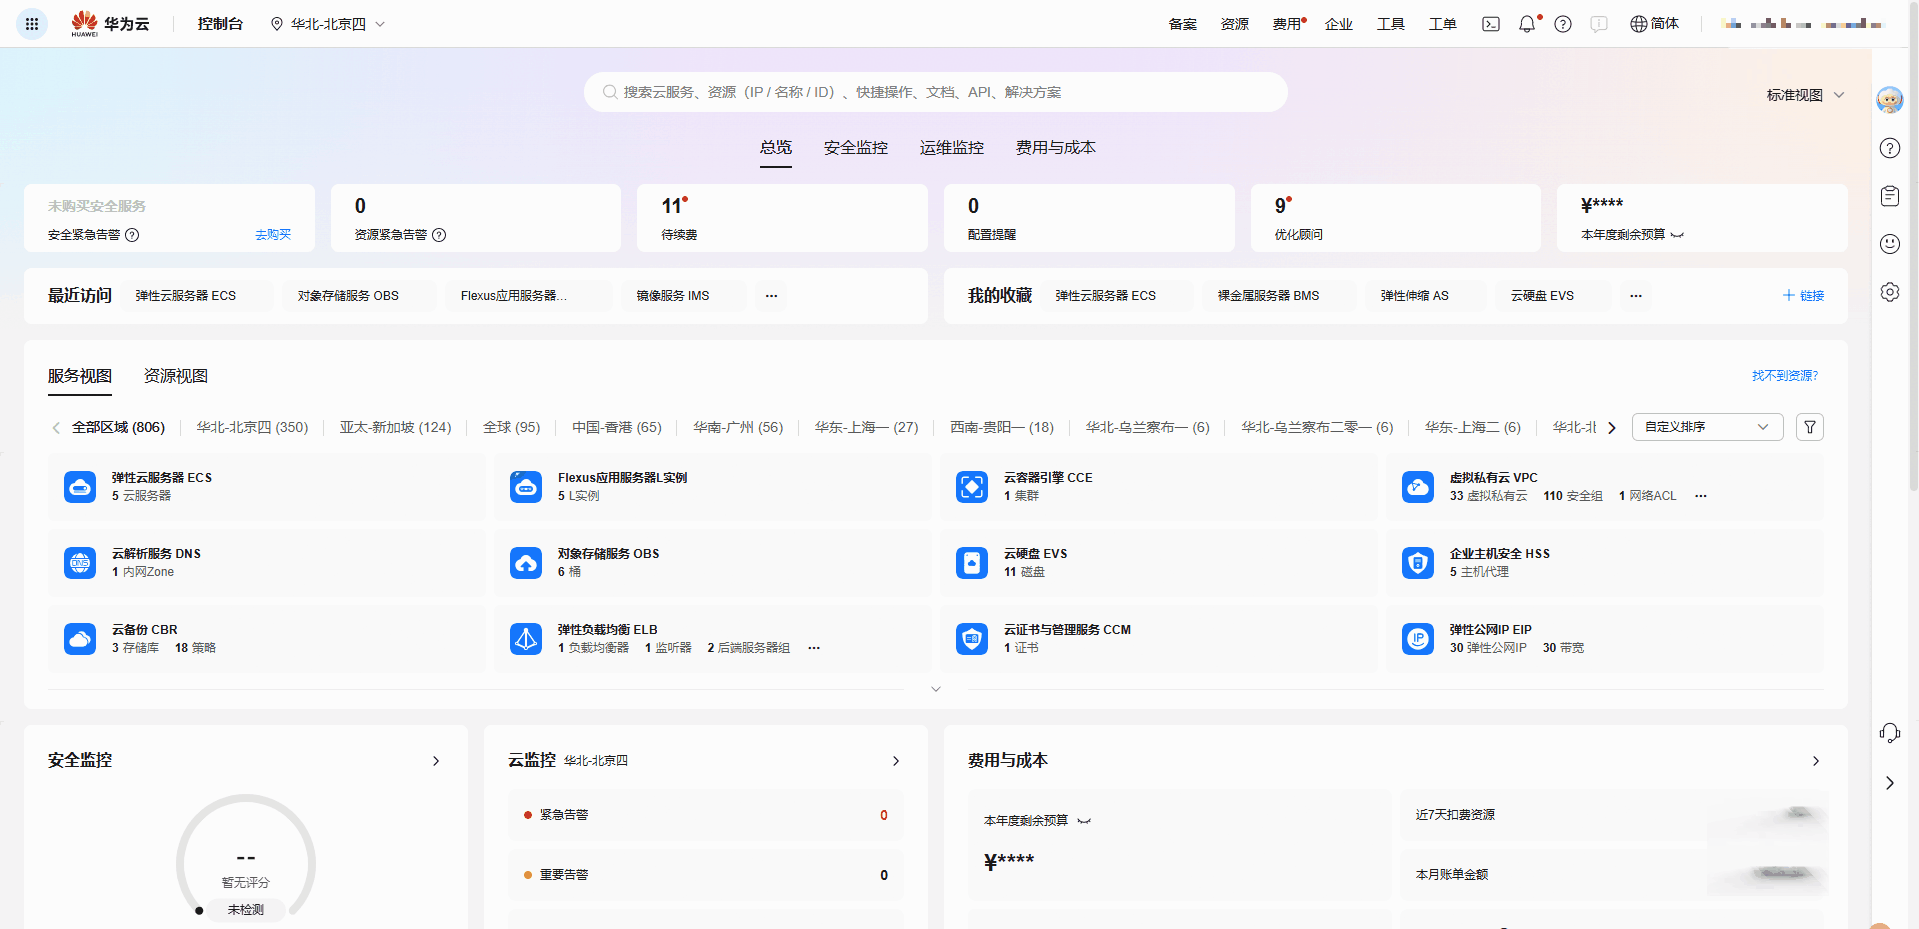Open the service list grid icon
Viewport: 1919px width, 929px height.
click(x=32, y=24)
